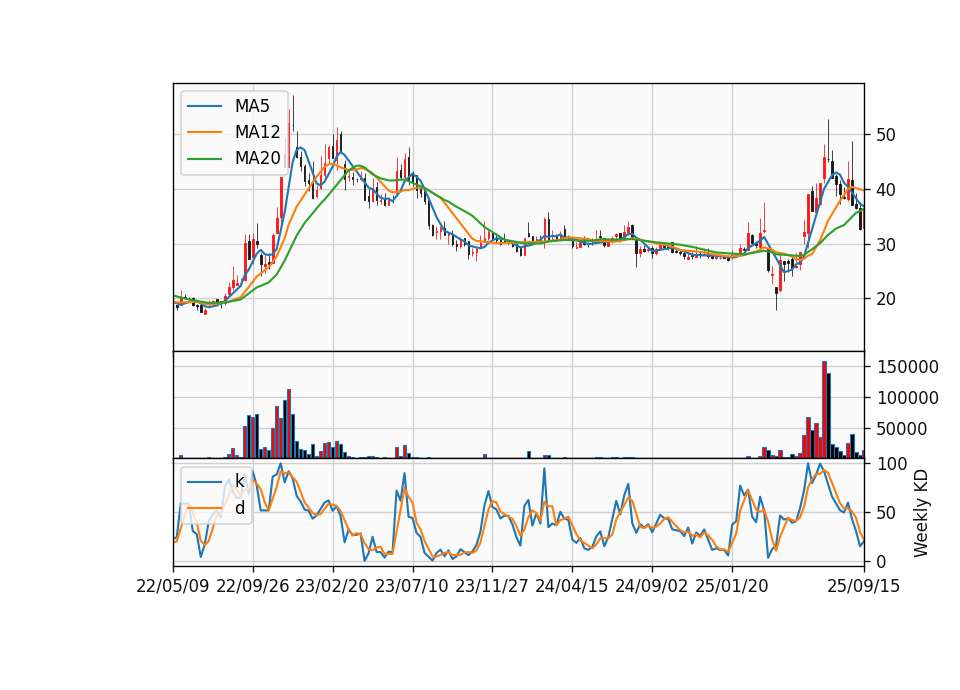Click the volume axis label 100000
960x690 pixels.
[908, 399]
